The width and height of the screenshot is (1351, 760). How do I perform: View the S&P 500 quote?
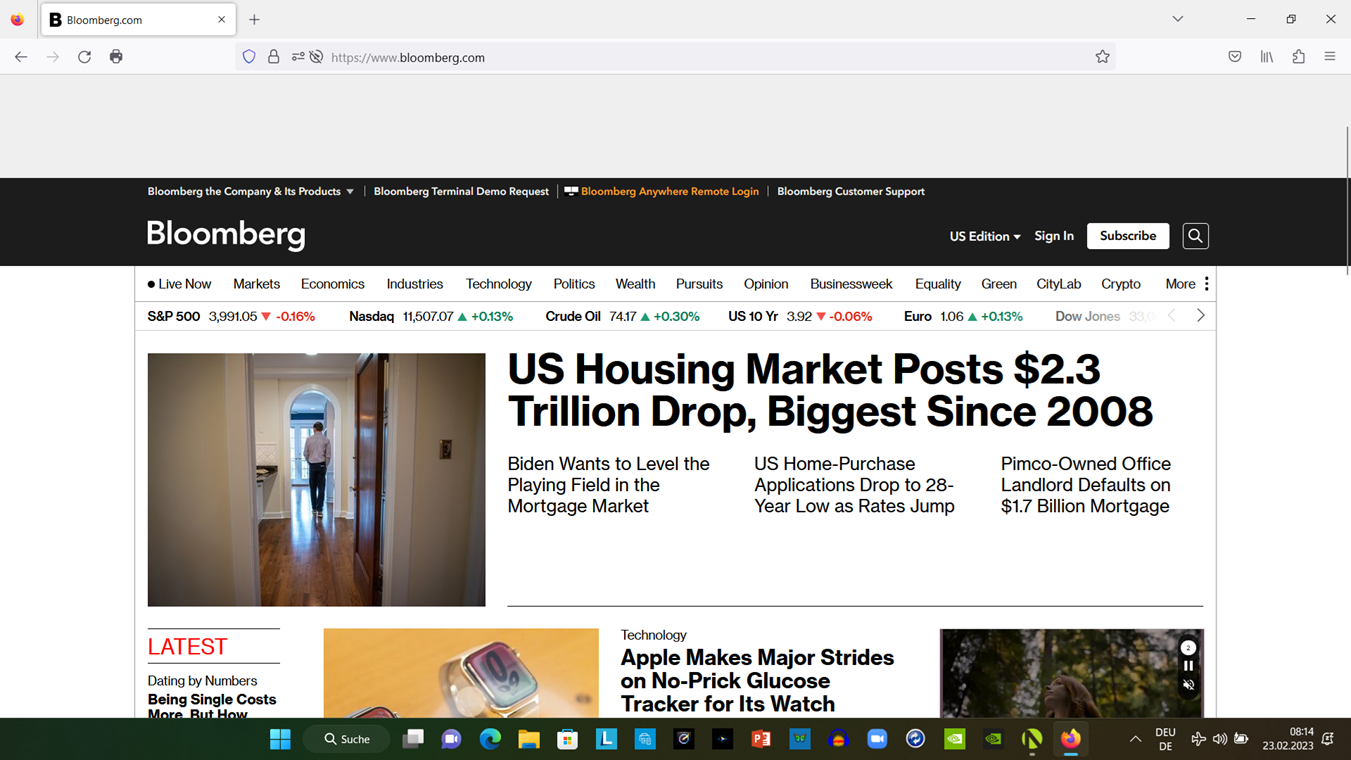point(231,316)
